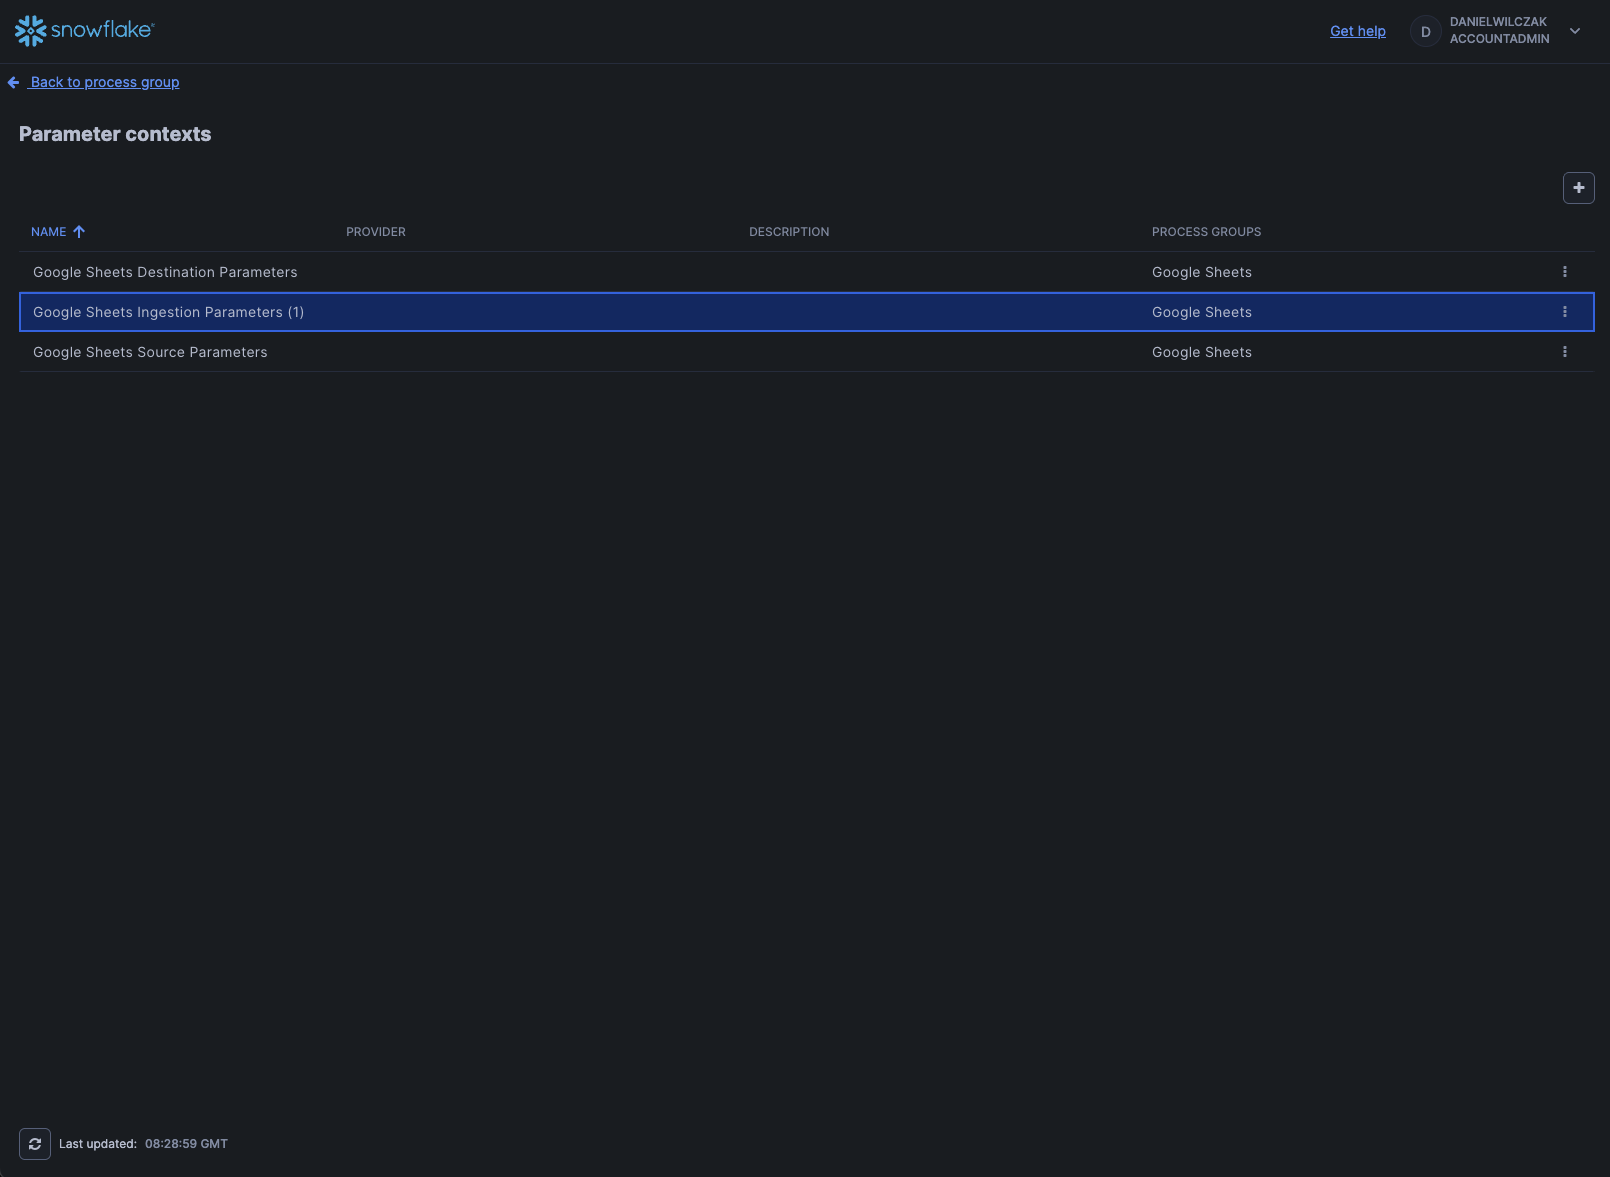Screen dimensions: 1610x1177
Task: Go back via Back to process group link
Action: pos(105,82)
